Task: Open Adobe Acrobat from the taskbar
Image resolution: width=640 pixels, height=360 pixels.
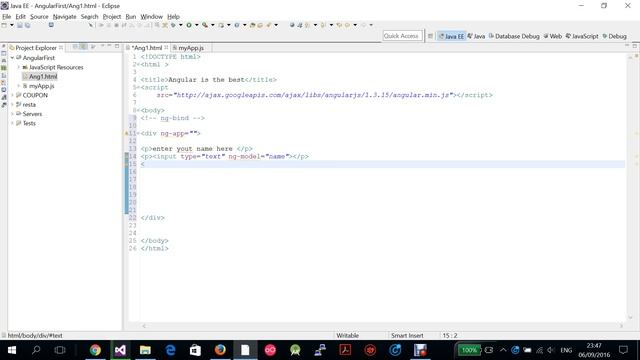Action: pos(345,350)
